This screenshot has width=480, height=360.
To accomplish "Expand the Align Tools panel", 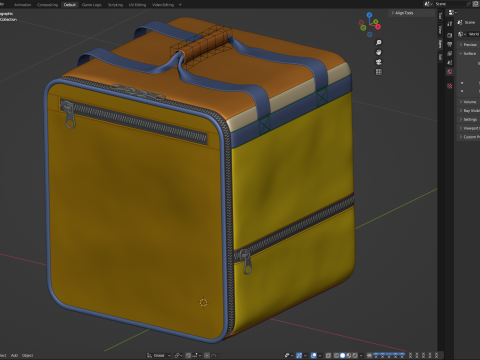I will [412, 13].
